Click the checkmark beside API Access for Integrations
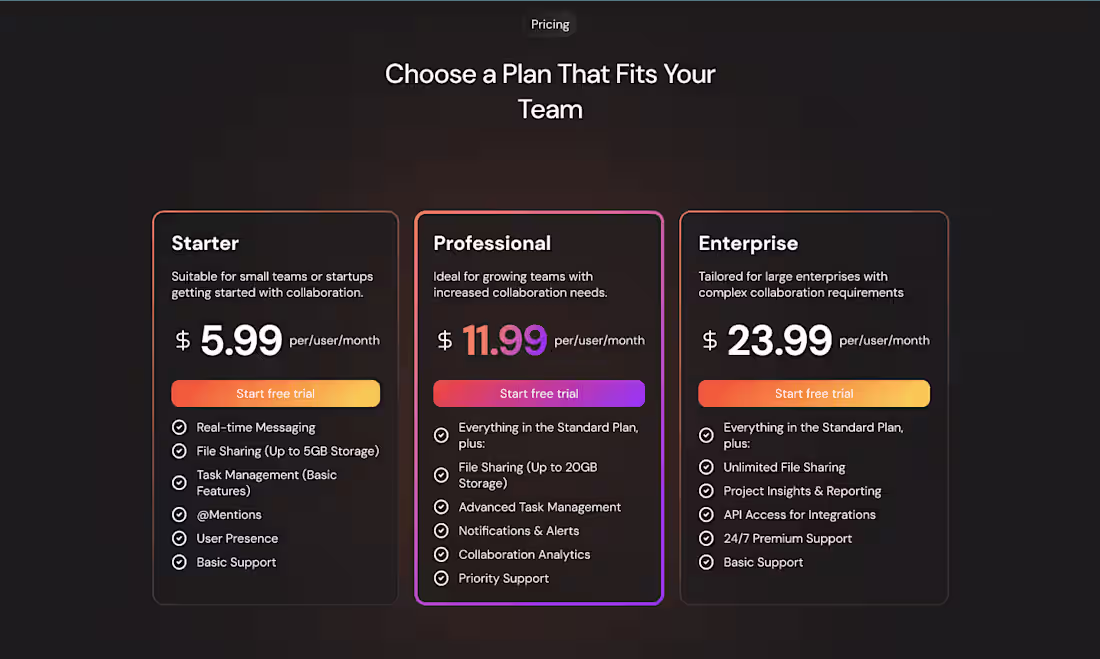 click(707, 514)
